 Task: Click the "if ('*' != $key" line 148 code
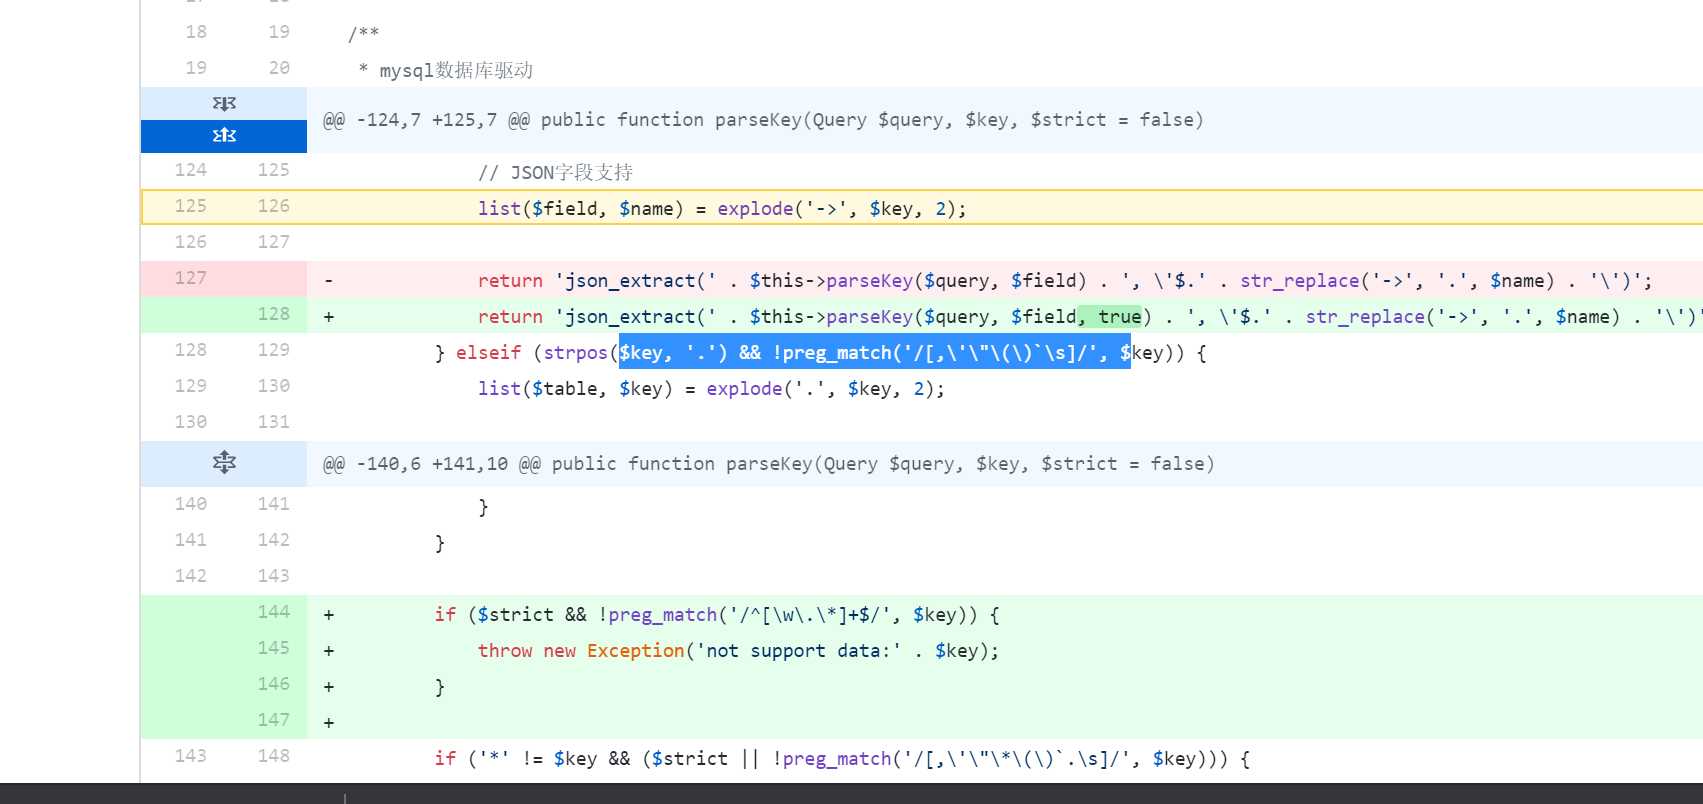[842, 759]
